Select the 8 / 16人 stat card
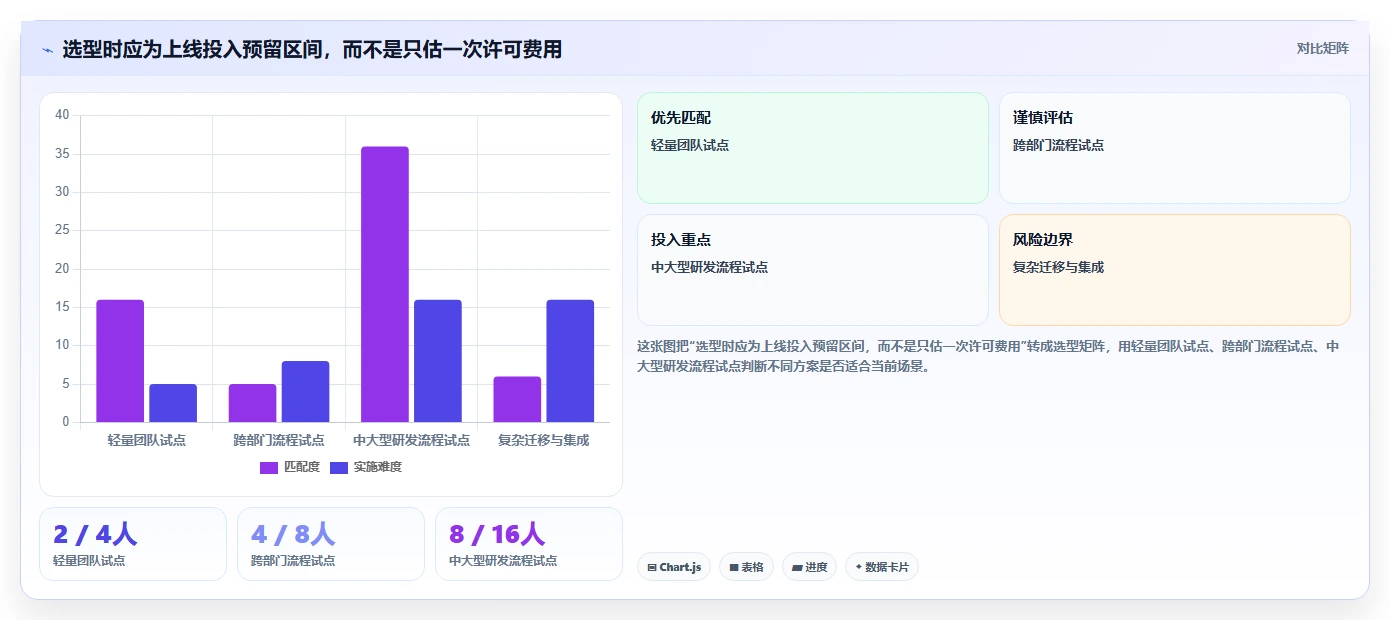Viewport: 1390px width, 620px height. [x=529, y=544]
